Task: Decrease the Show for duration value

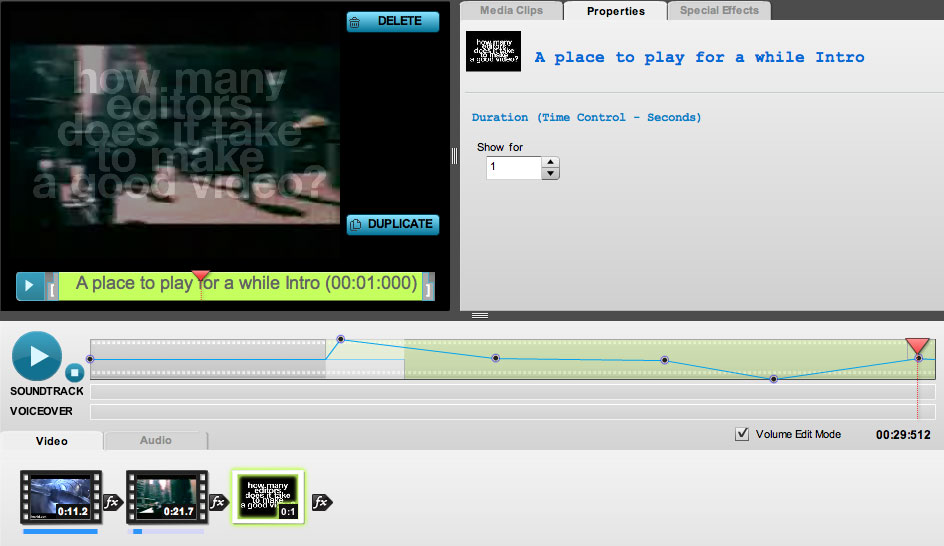Action: coord(550,174)
